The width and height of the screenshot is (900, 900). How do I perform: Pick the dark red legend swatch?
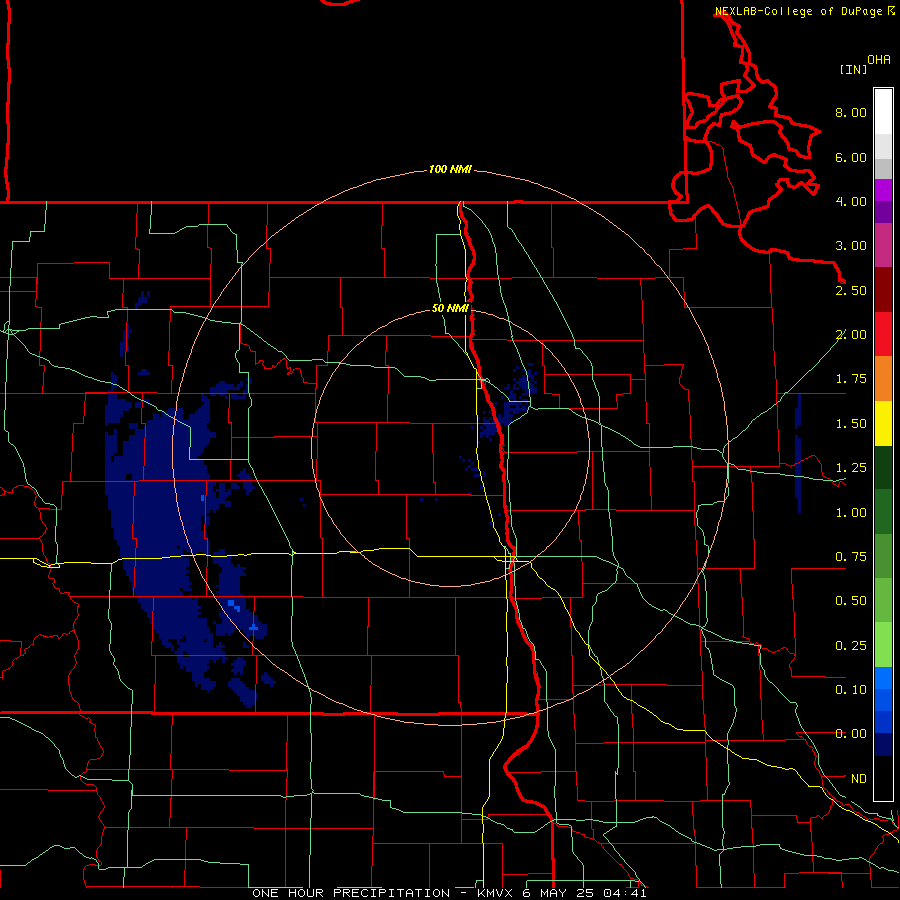(883, 290)
